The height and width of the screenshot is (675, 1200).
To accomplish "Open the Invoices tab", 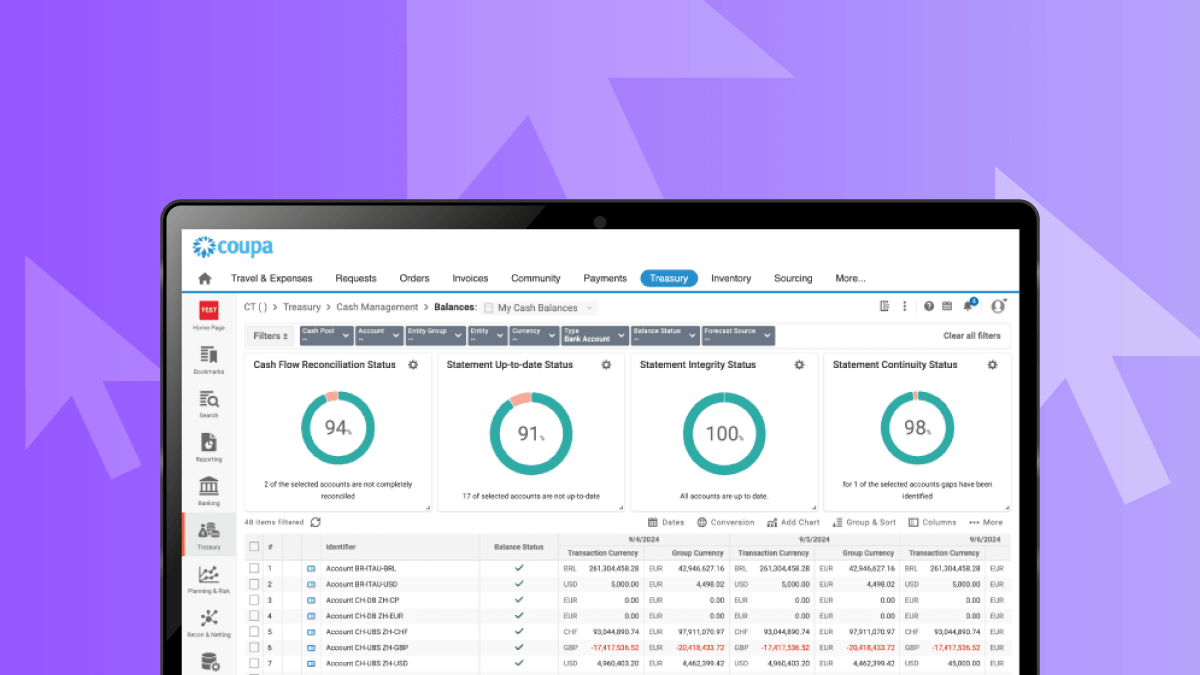I will pos(470,279).
